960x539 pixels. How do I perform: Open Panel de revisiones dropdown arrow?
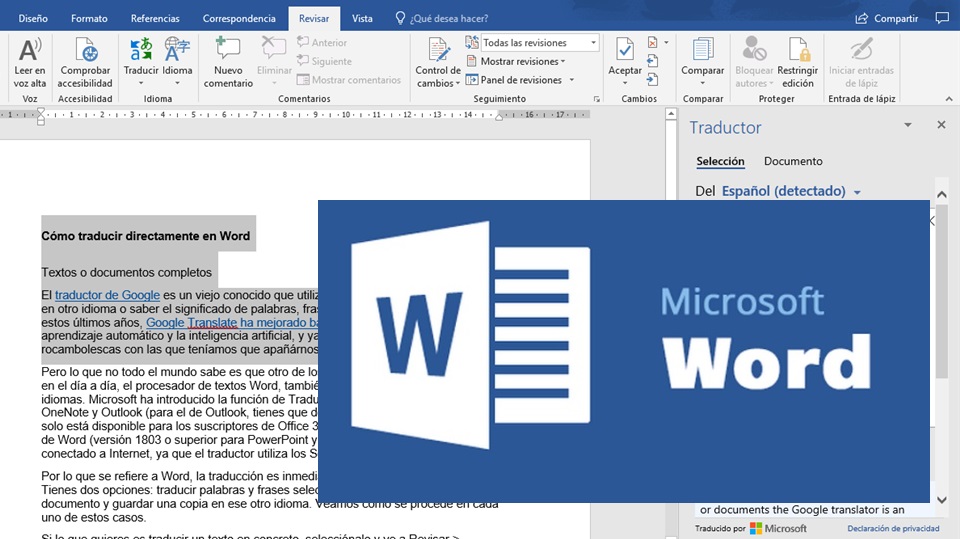tap(572, 80)
